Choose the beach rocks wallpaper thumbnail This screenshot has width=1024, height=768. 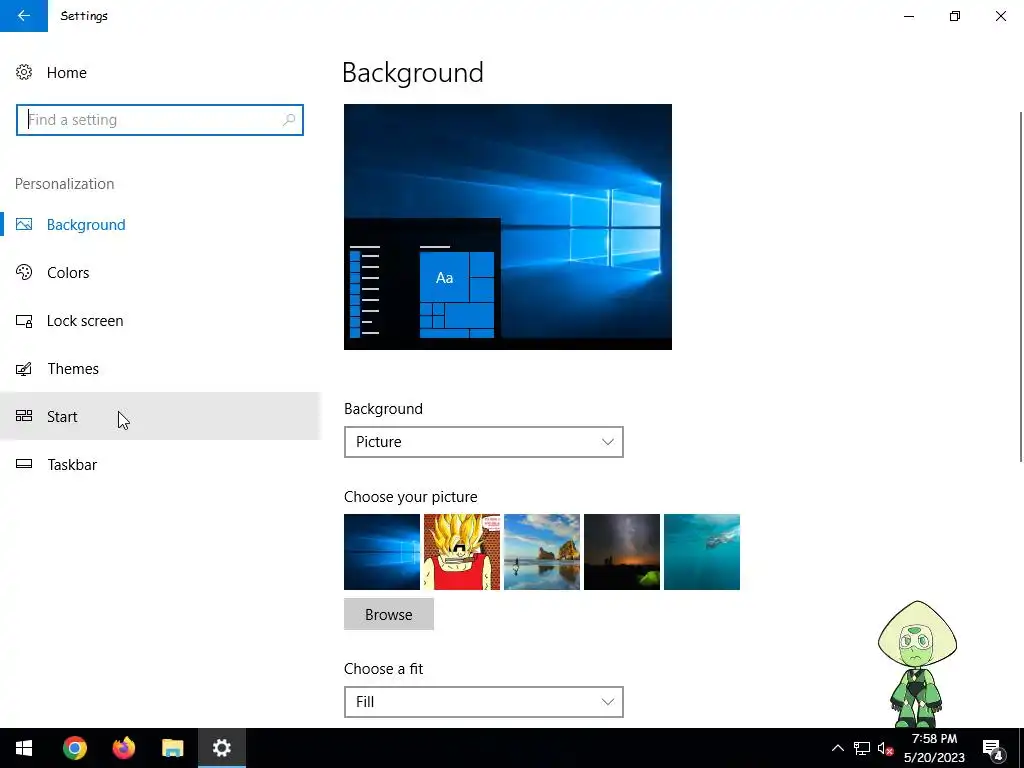click(x=542, y=552)
